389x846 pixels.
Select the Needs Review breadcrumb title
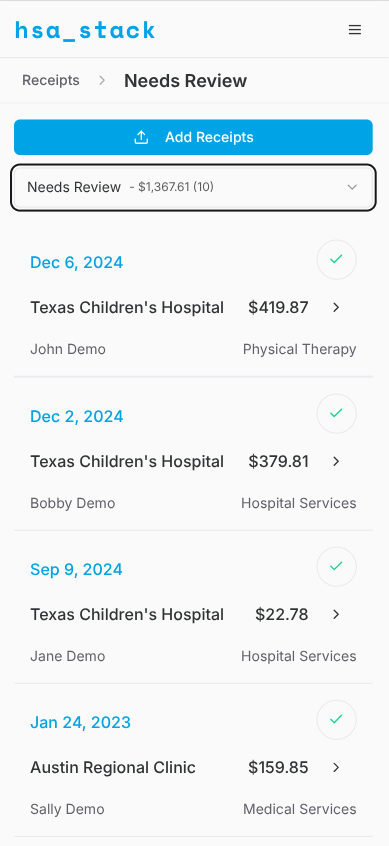coord(186,81)
